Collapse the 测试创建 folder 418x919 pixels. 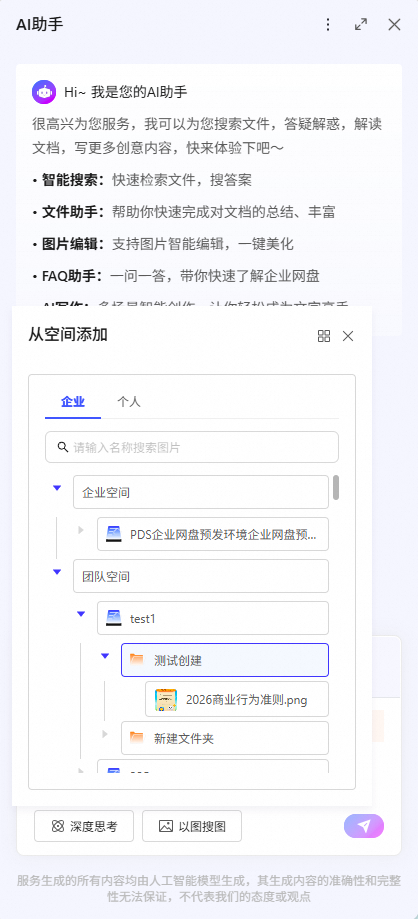point(105,656)
